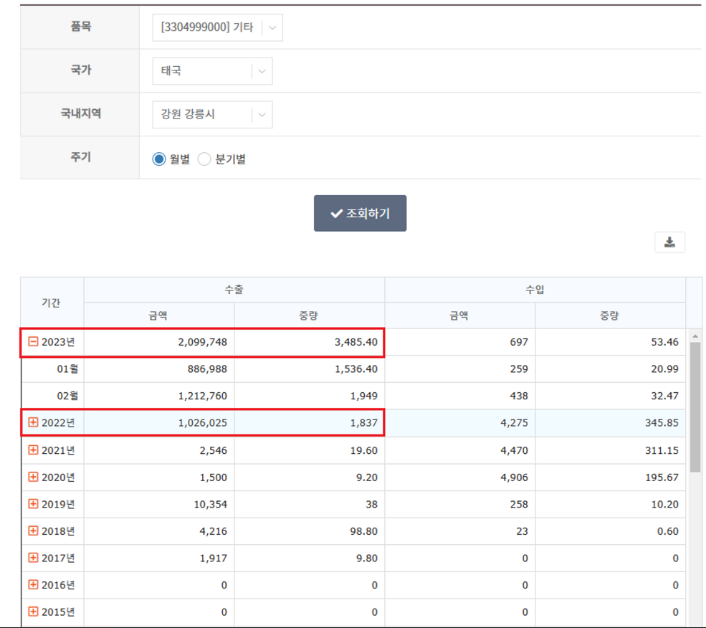Image resolution: width=706 pixels, height=628 pixels.
Task: Click the 수입 column group header
Action: coord(534,289)
